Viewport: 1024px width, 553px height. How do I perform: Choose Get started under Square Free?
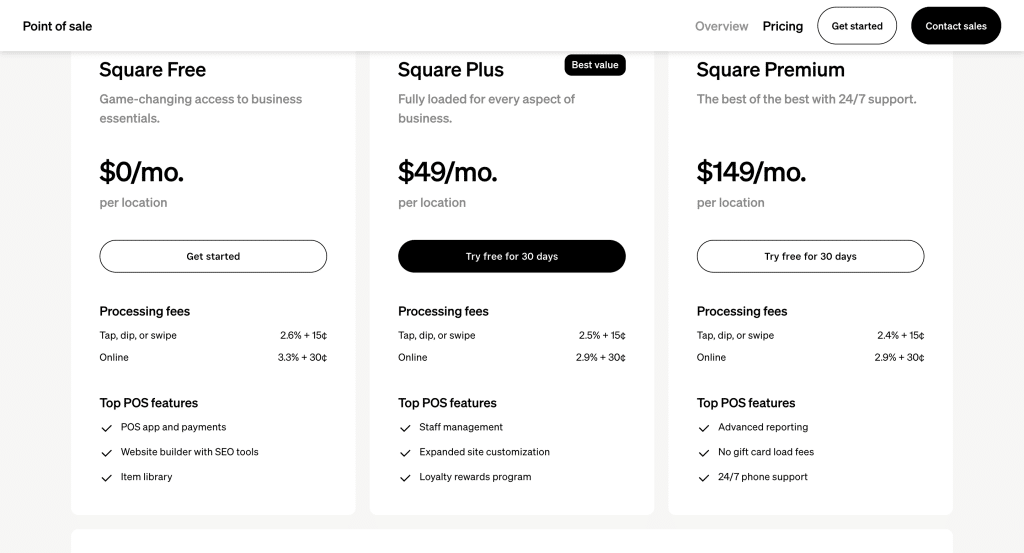click(213, 256)
